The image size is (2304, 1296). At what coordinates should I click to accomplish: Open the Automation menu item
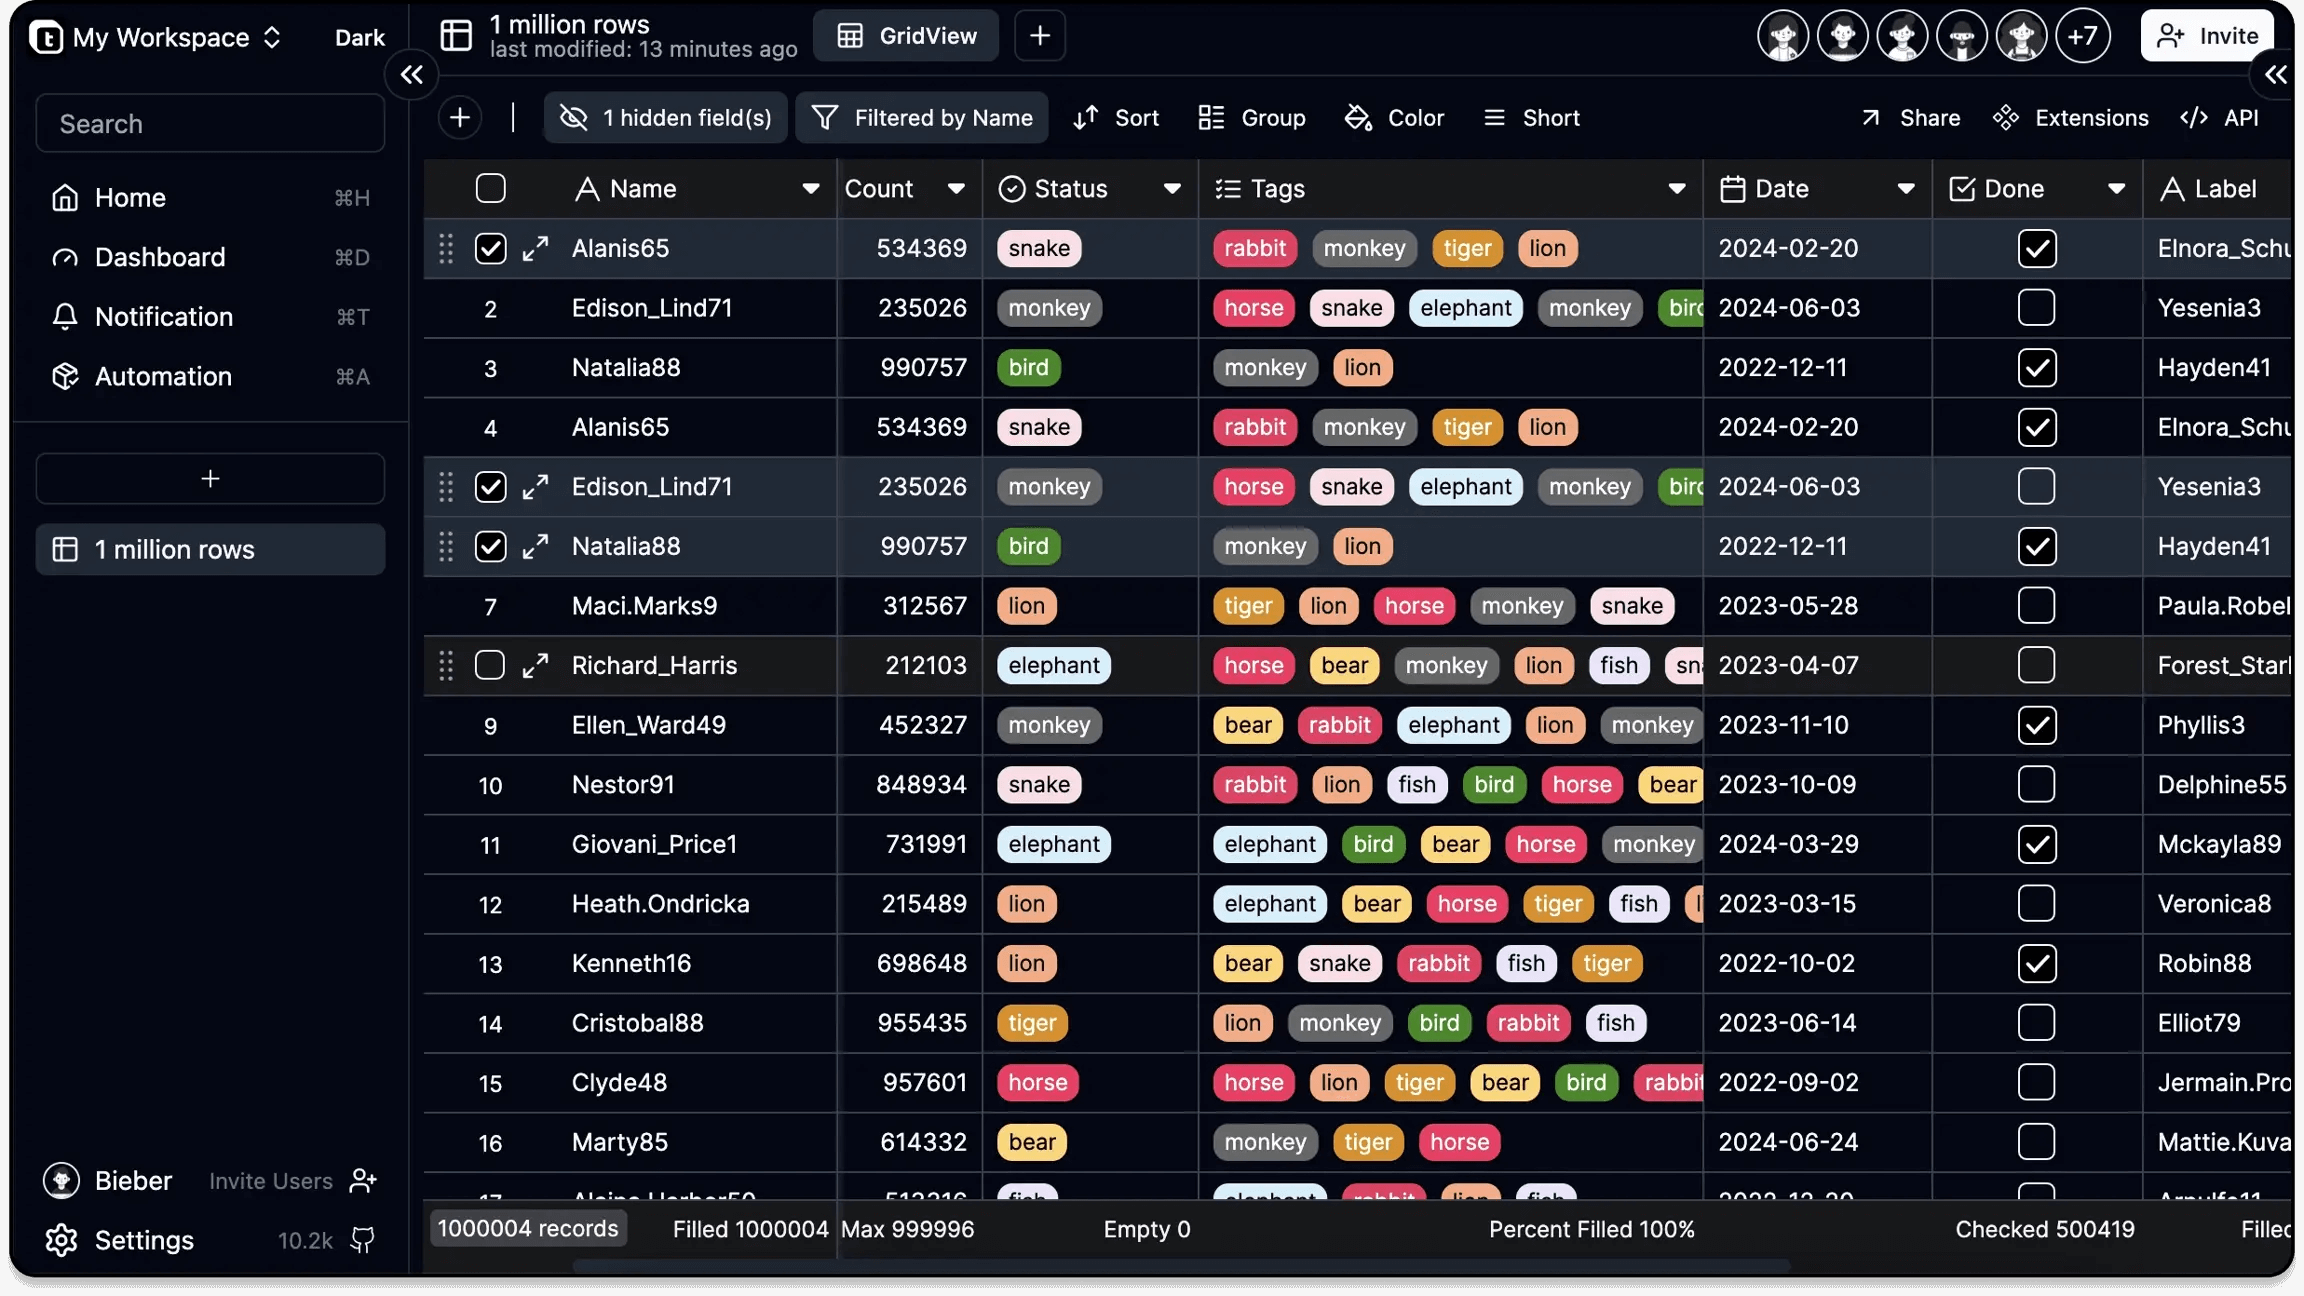(x=163, y=377)
